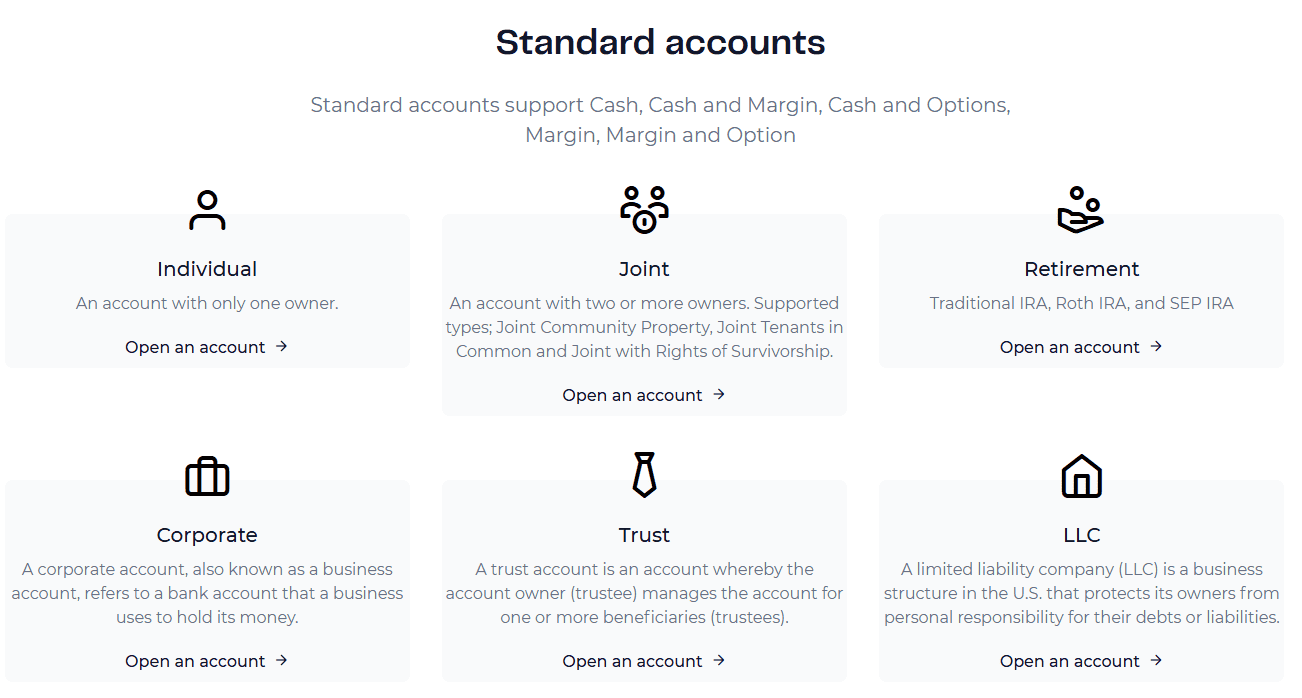Open an account for Joint

point(633,394)
